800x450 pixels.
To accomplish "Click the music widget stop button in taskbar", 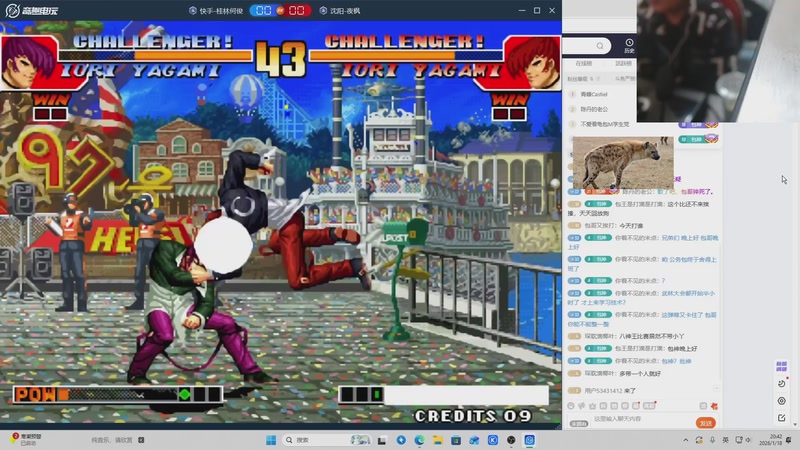I will coord(141,440).
